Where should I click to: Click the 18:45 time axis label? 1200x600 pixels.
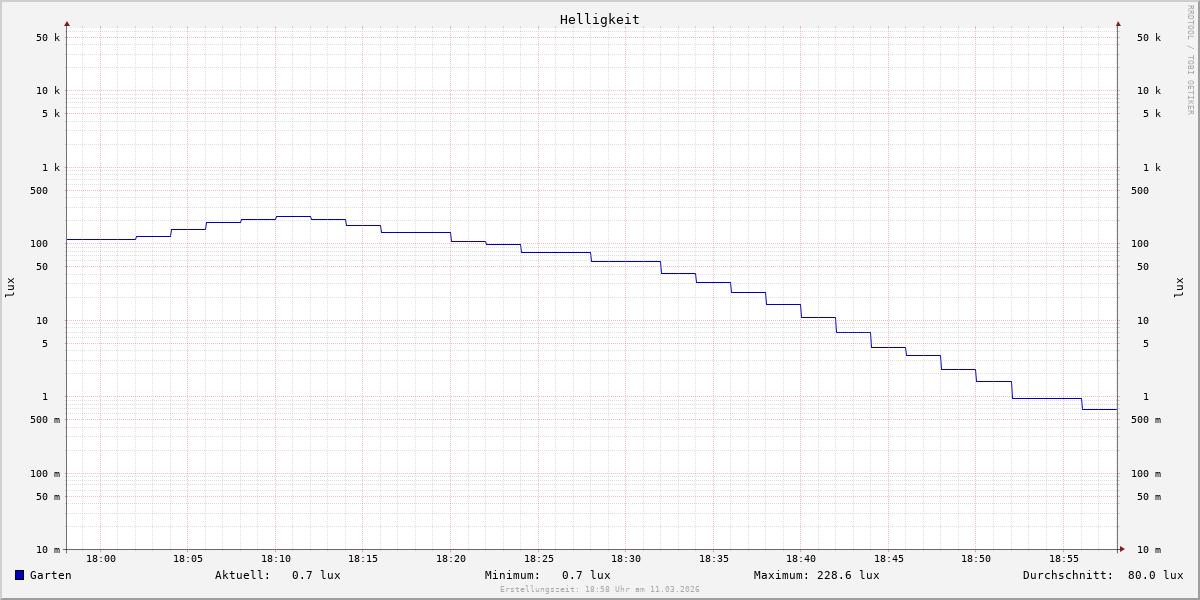click(x=889, y=559)
